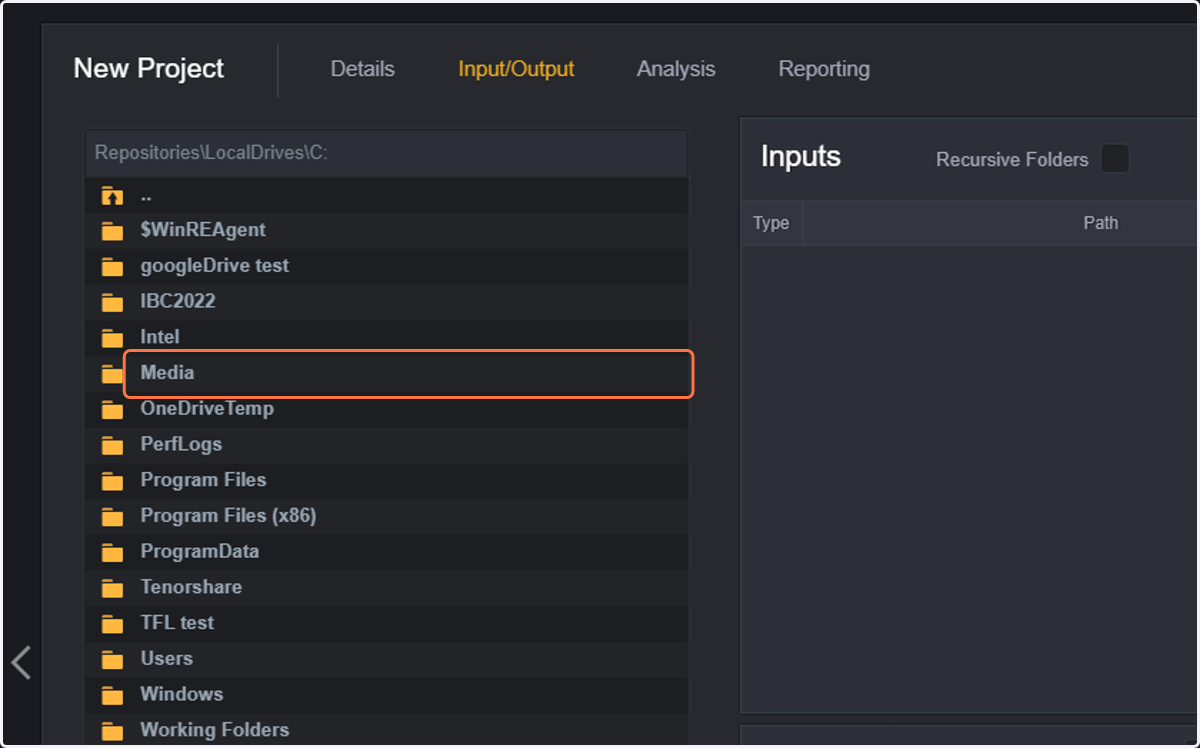Viewport: 1200px width, 748px height.
Task: Click the googleDrive test folder icon
Action: click(x=112, y=267)
